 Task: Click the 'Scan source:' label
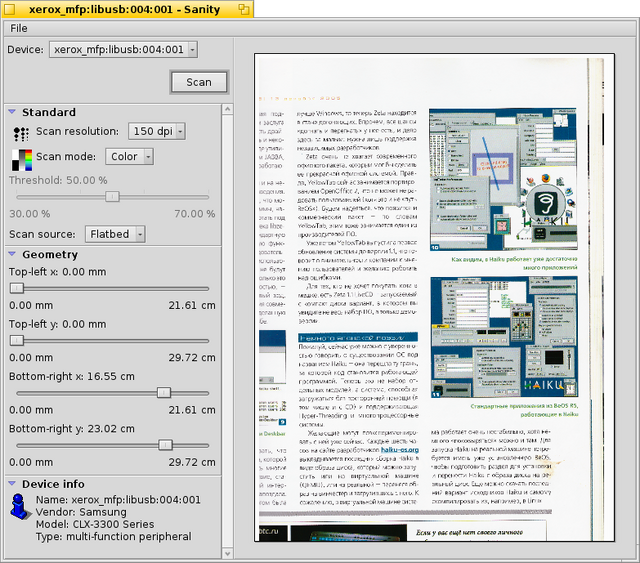(x=42, y=234)
